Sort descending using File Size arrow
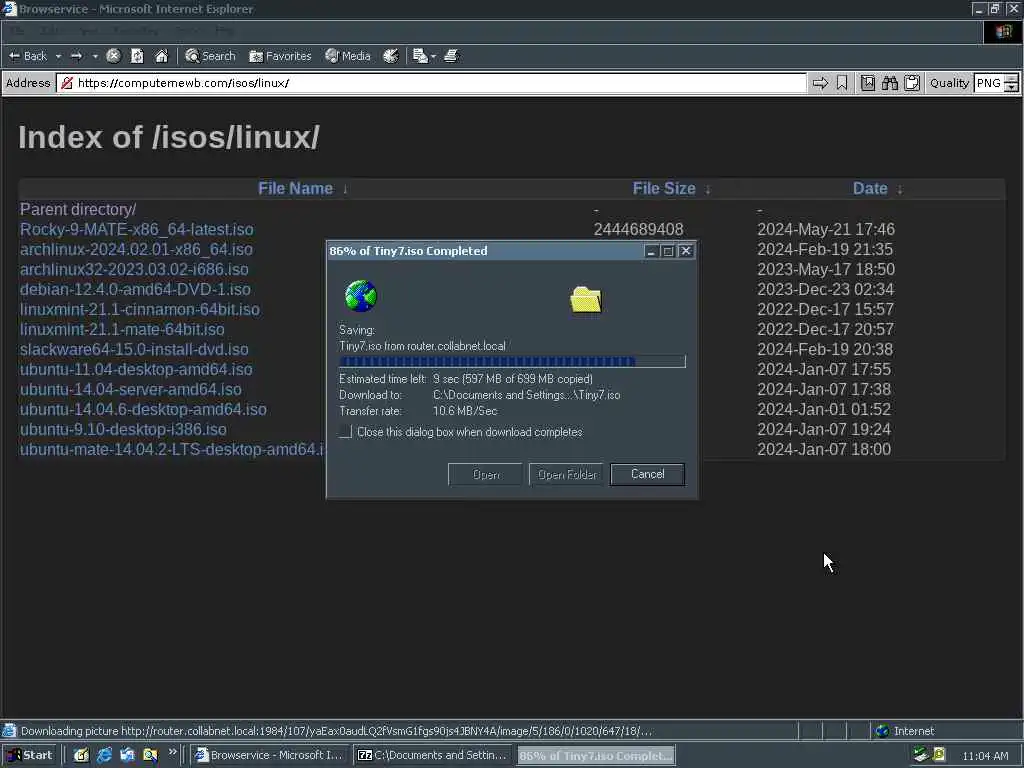 coord(708,189)
